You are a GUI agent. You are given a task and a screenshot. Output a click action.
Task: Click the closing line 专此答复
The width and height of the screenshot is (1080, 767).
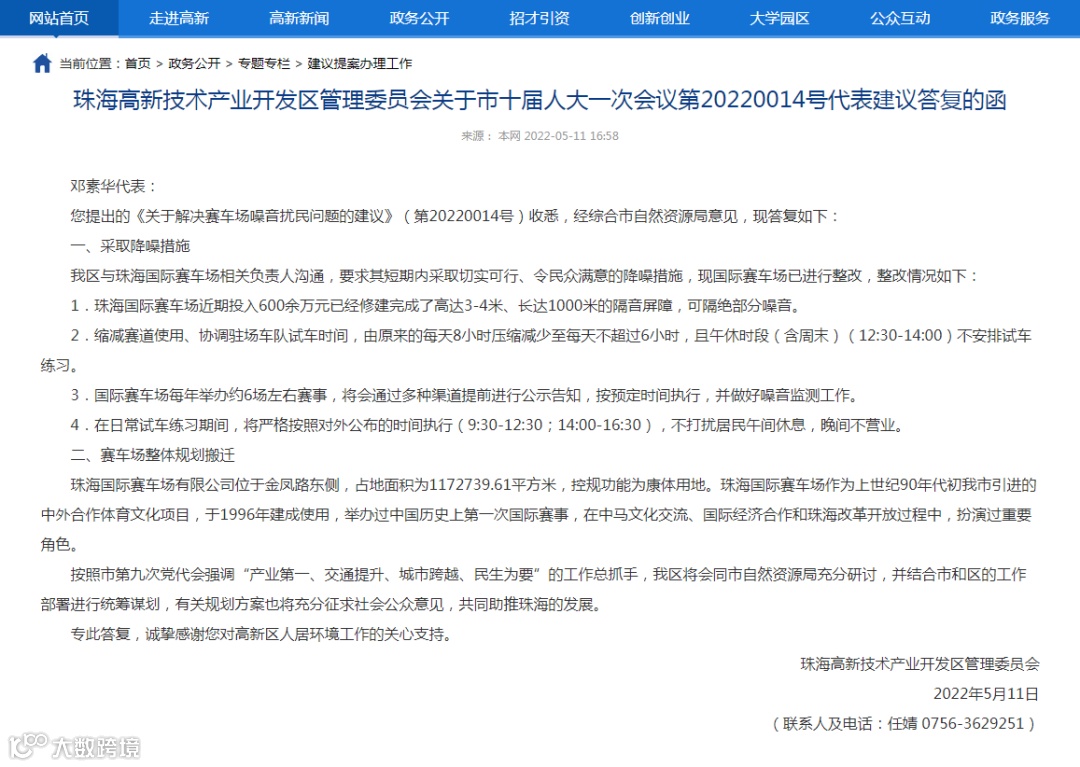(262, 634)
